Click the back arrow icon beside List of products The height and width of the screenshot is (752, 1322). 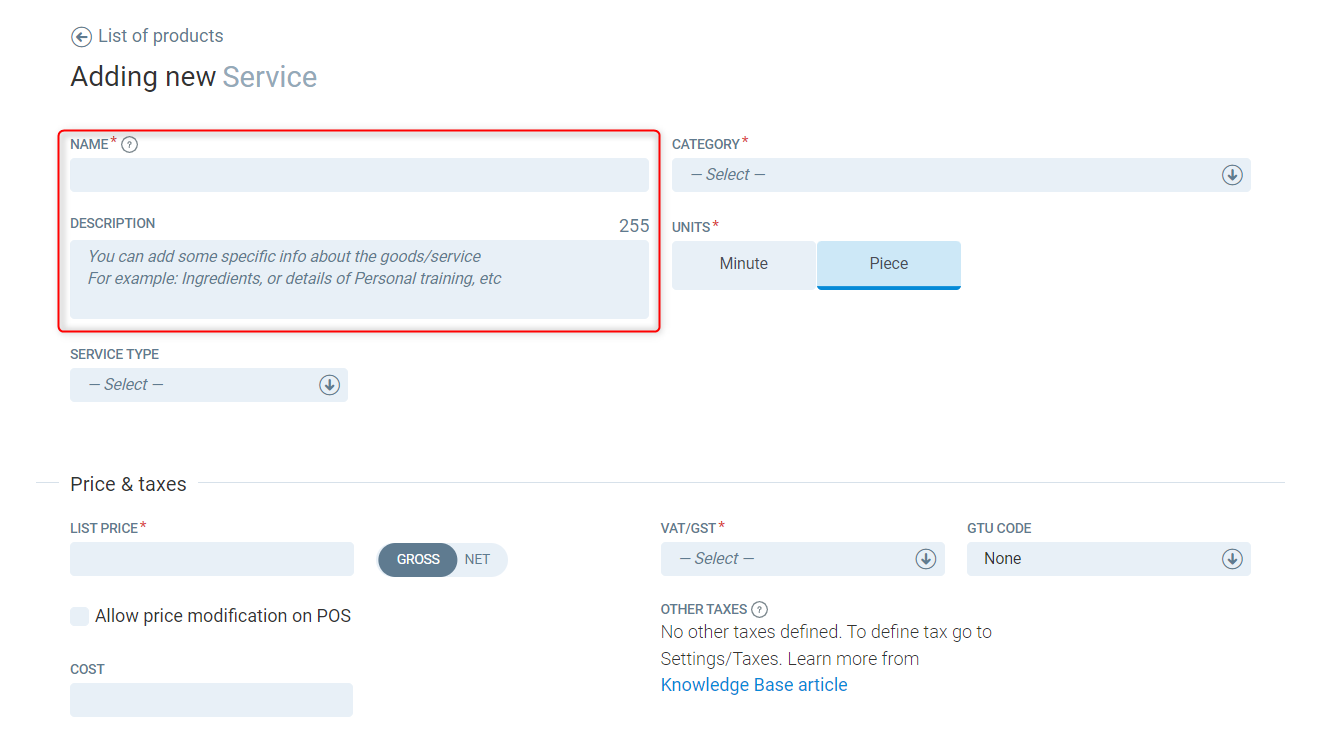click(x=81, y=37)
